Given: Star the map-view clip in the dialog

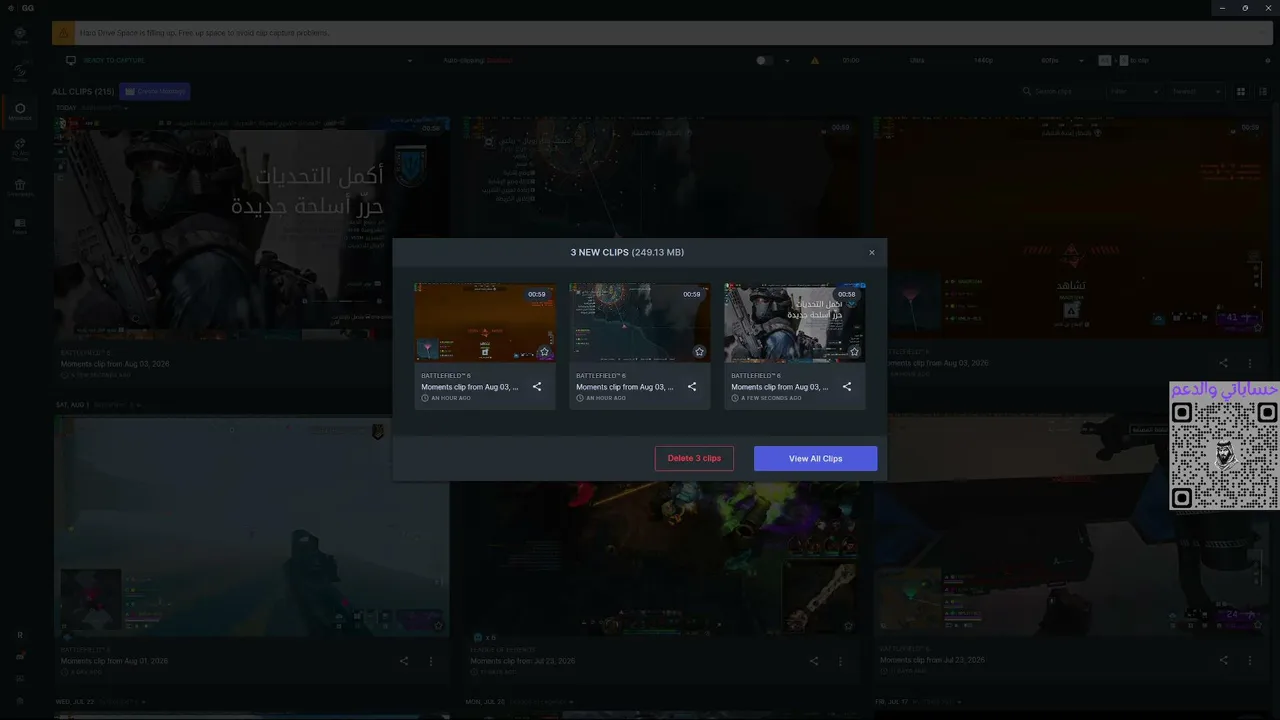Looking at the screenshot, I should coord(699,352).
